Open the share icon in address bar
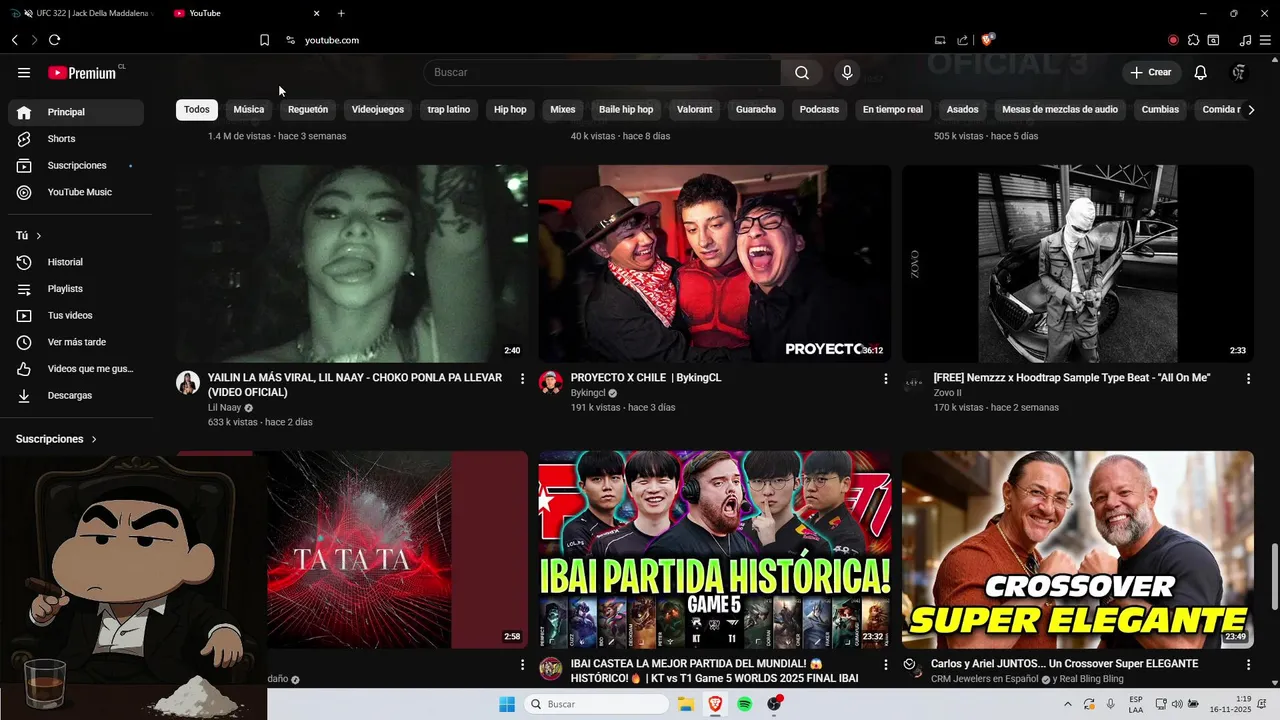1280x720 pixels. [x=962, y=40]
